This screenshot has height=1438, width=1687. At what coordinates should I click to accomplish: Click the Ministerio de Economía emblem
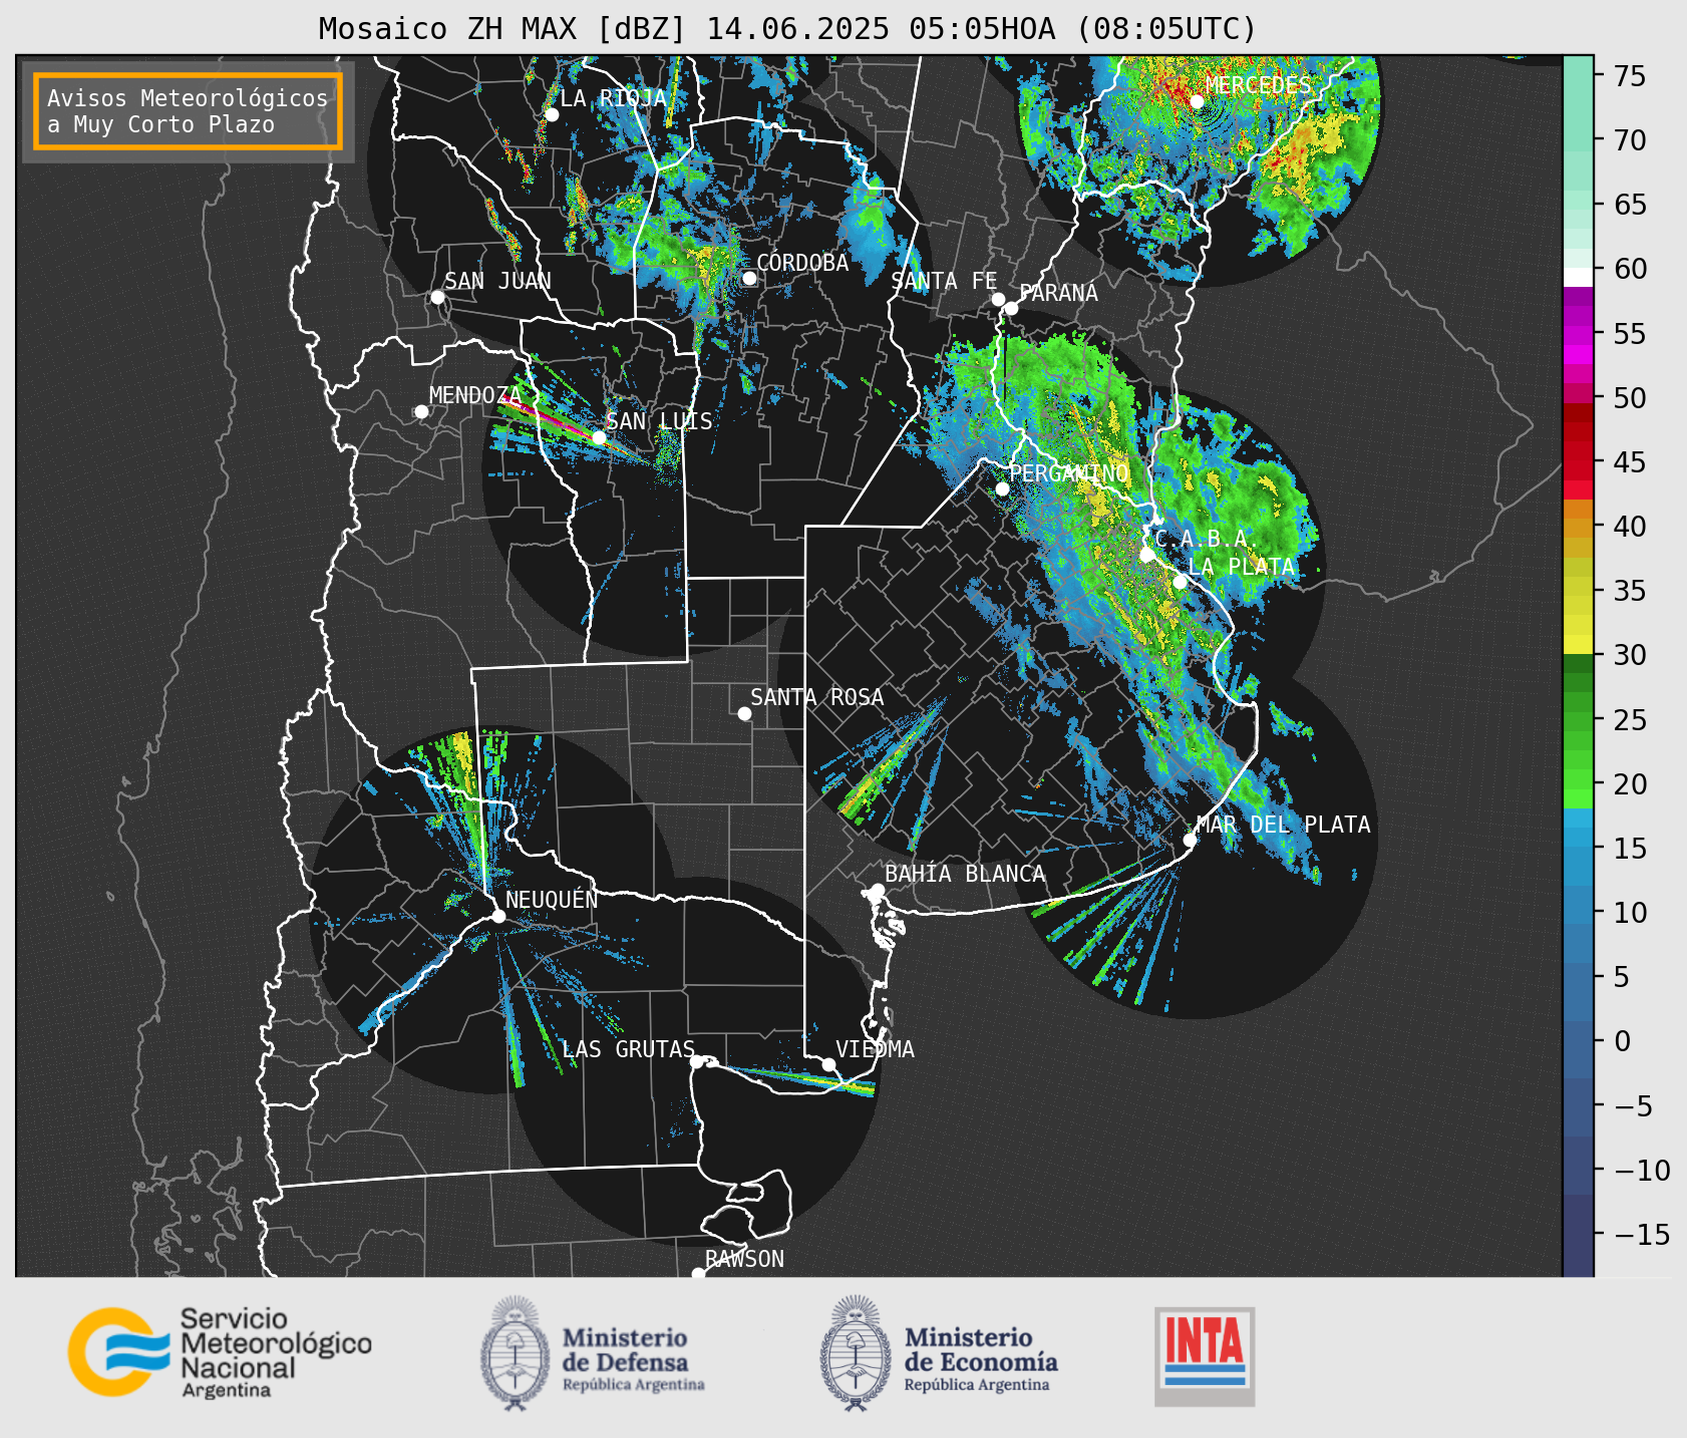(855, 1353)
